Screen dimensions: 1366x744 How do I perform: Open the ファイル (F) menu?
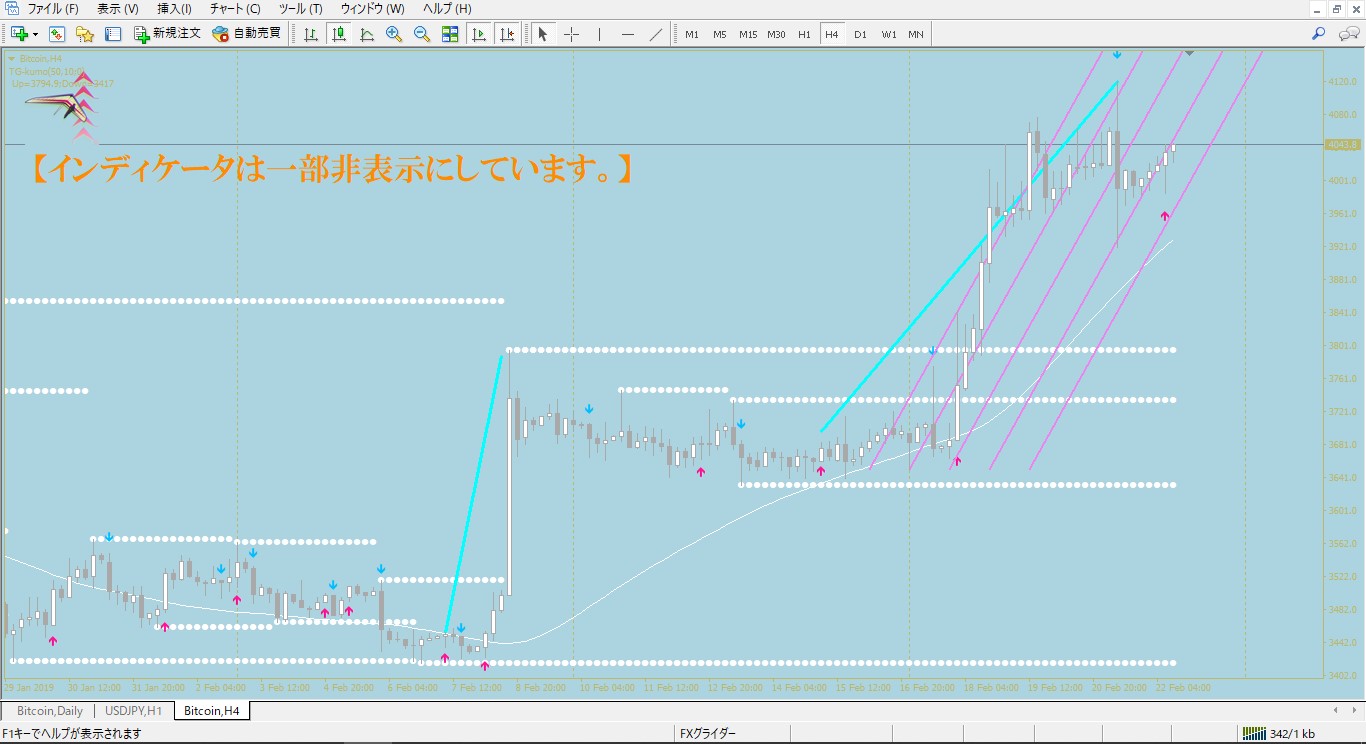pyautogui.click(x=53, y=9)
